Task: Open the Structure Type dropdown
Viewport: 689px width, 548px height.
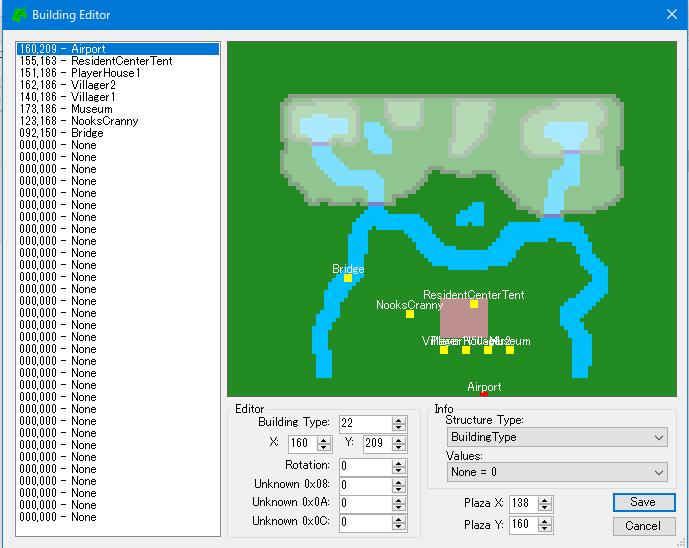Action: point(557,437)
